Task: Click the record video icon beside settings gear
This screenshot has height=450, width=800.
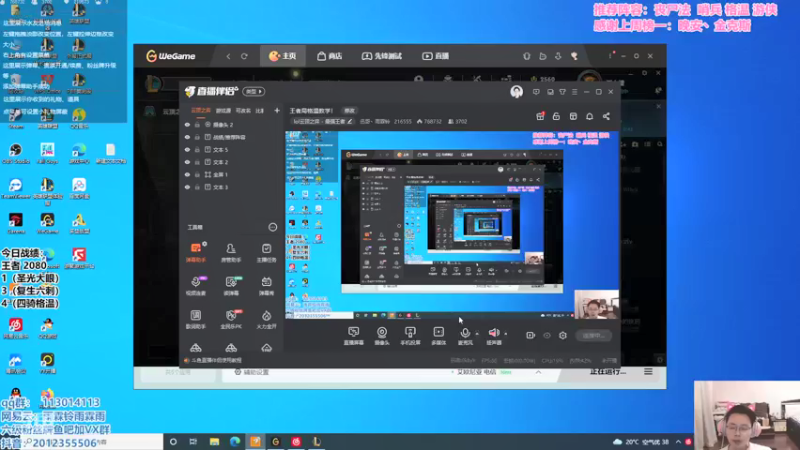Action: (x=531, y=335)
